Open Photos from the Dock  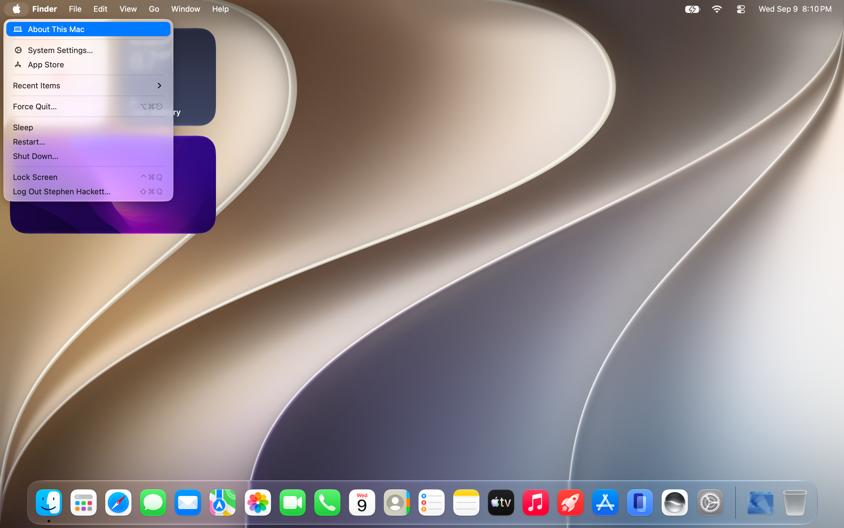click(257, 503)
